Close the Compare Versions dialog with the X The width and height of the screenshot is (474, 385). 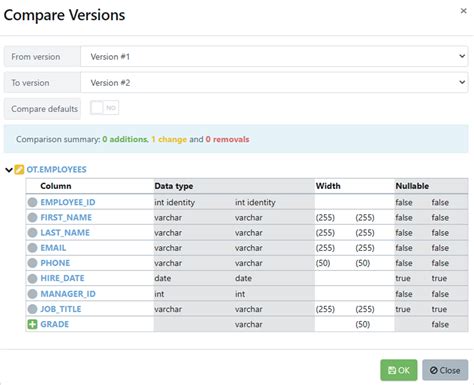point(463,11)
